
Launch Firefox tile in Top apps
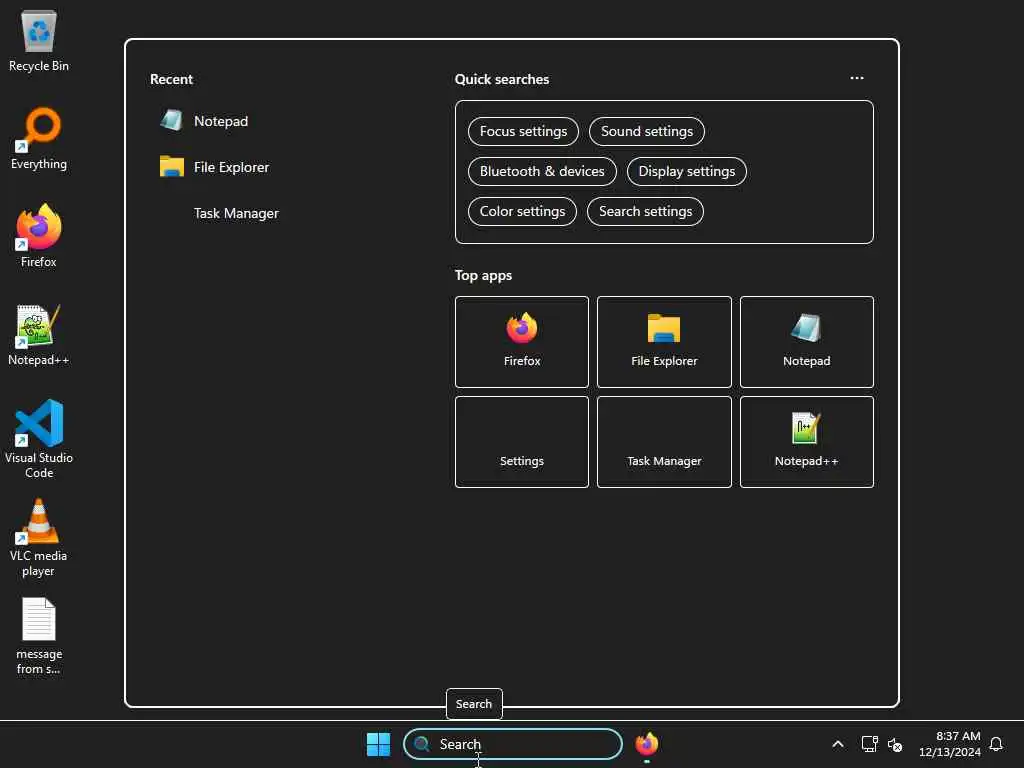point(522,342)
